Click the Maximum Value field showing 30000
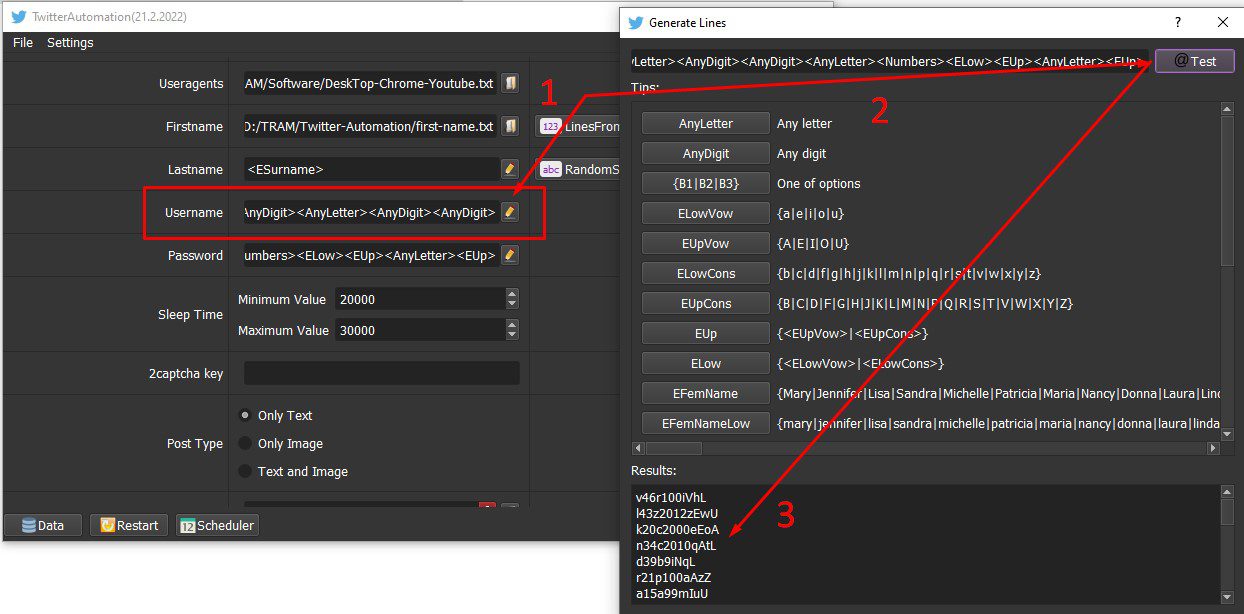The height and width of the screenshot is (614, 1244). (x=420, y=330)
